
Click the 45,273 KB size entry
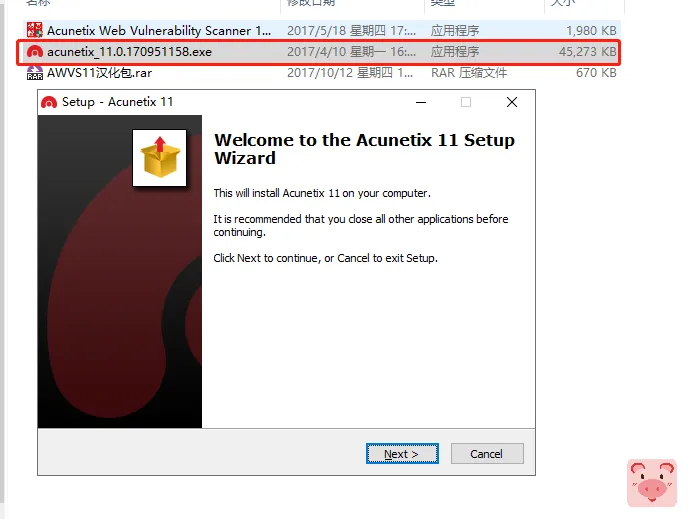(x=588, y=52)
